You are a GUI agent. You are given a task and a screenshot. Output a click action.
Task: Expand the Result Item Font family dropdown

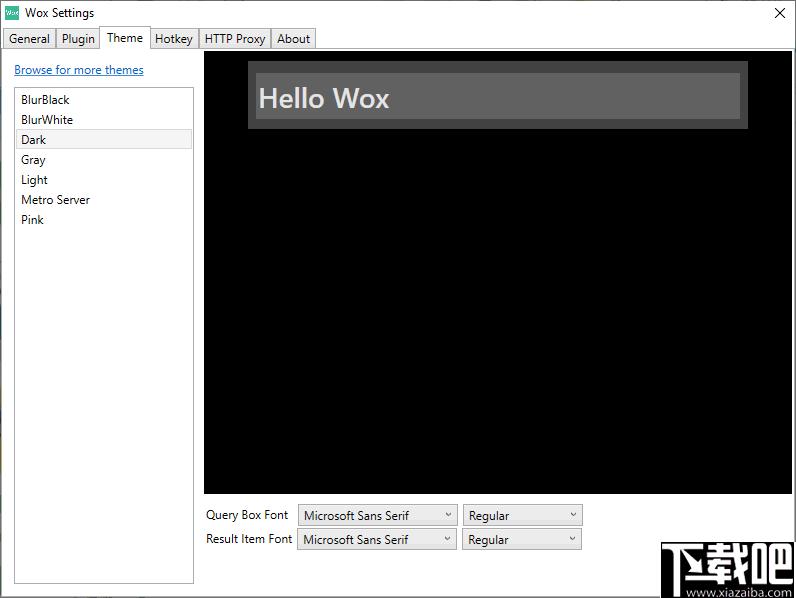click(x=377, y=539)
